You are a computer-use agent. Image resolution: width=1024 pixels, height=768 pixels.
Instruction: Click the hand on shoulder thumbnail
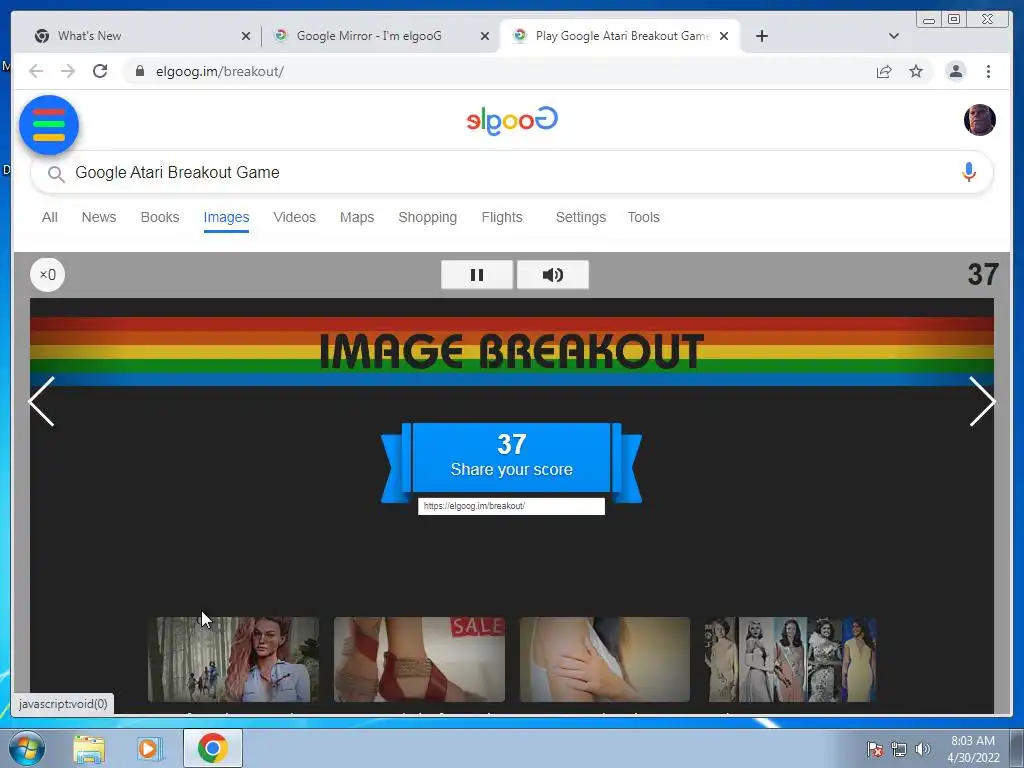605,660
